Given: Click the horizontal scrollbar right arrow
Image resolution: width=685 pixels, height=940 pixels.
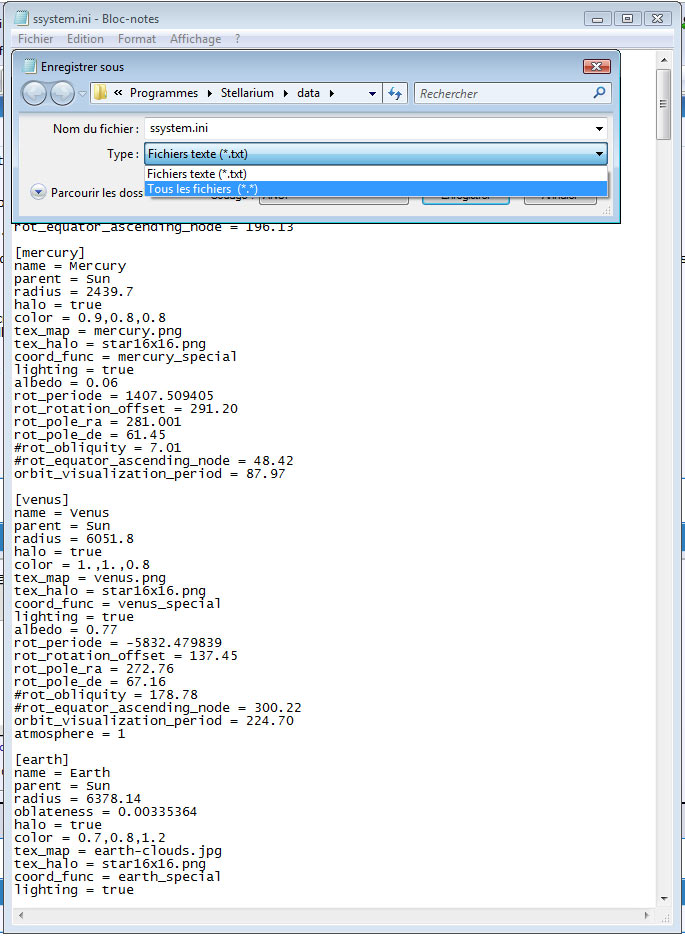Looking at the screenshot, I should [x=647, y=915].
